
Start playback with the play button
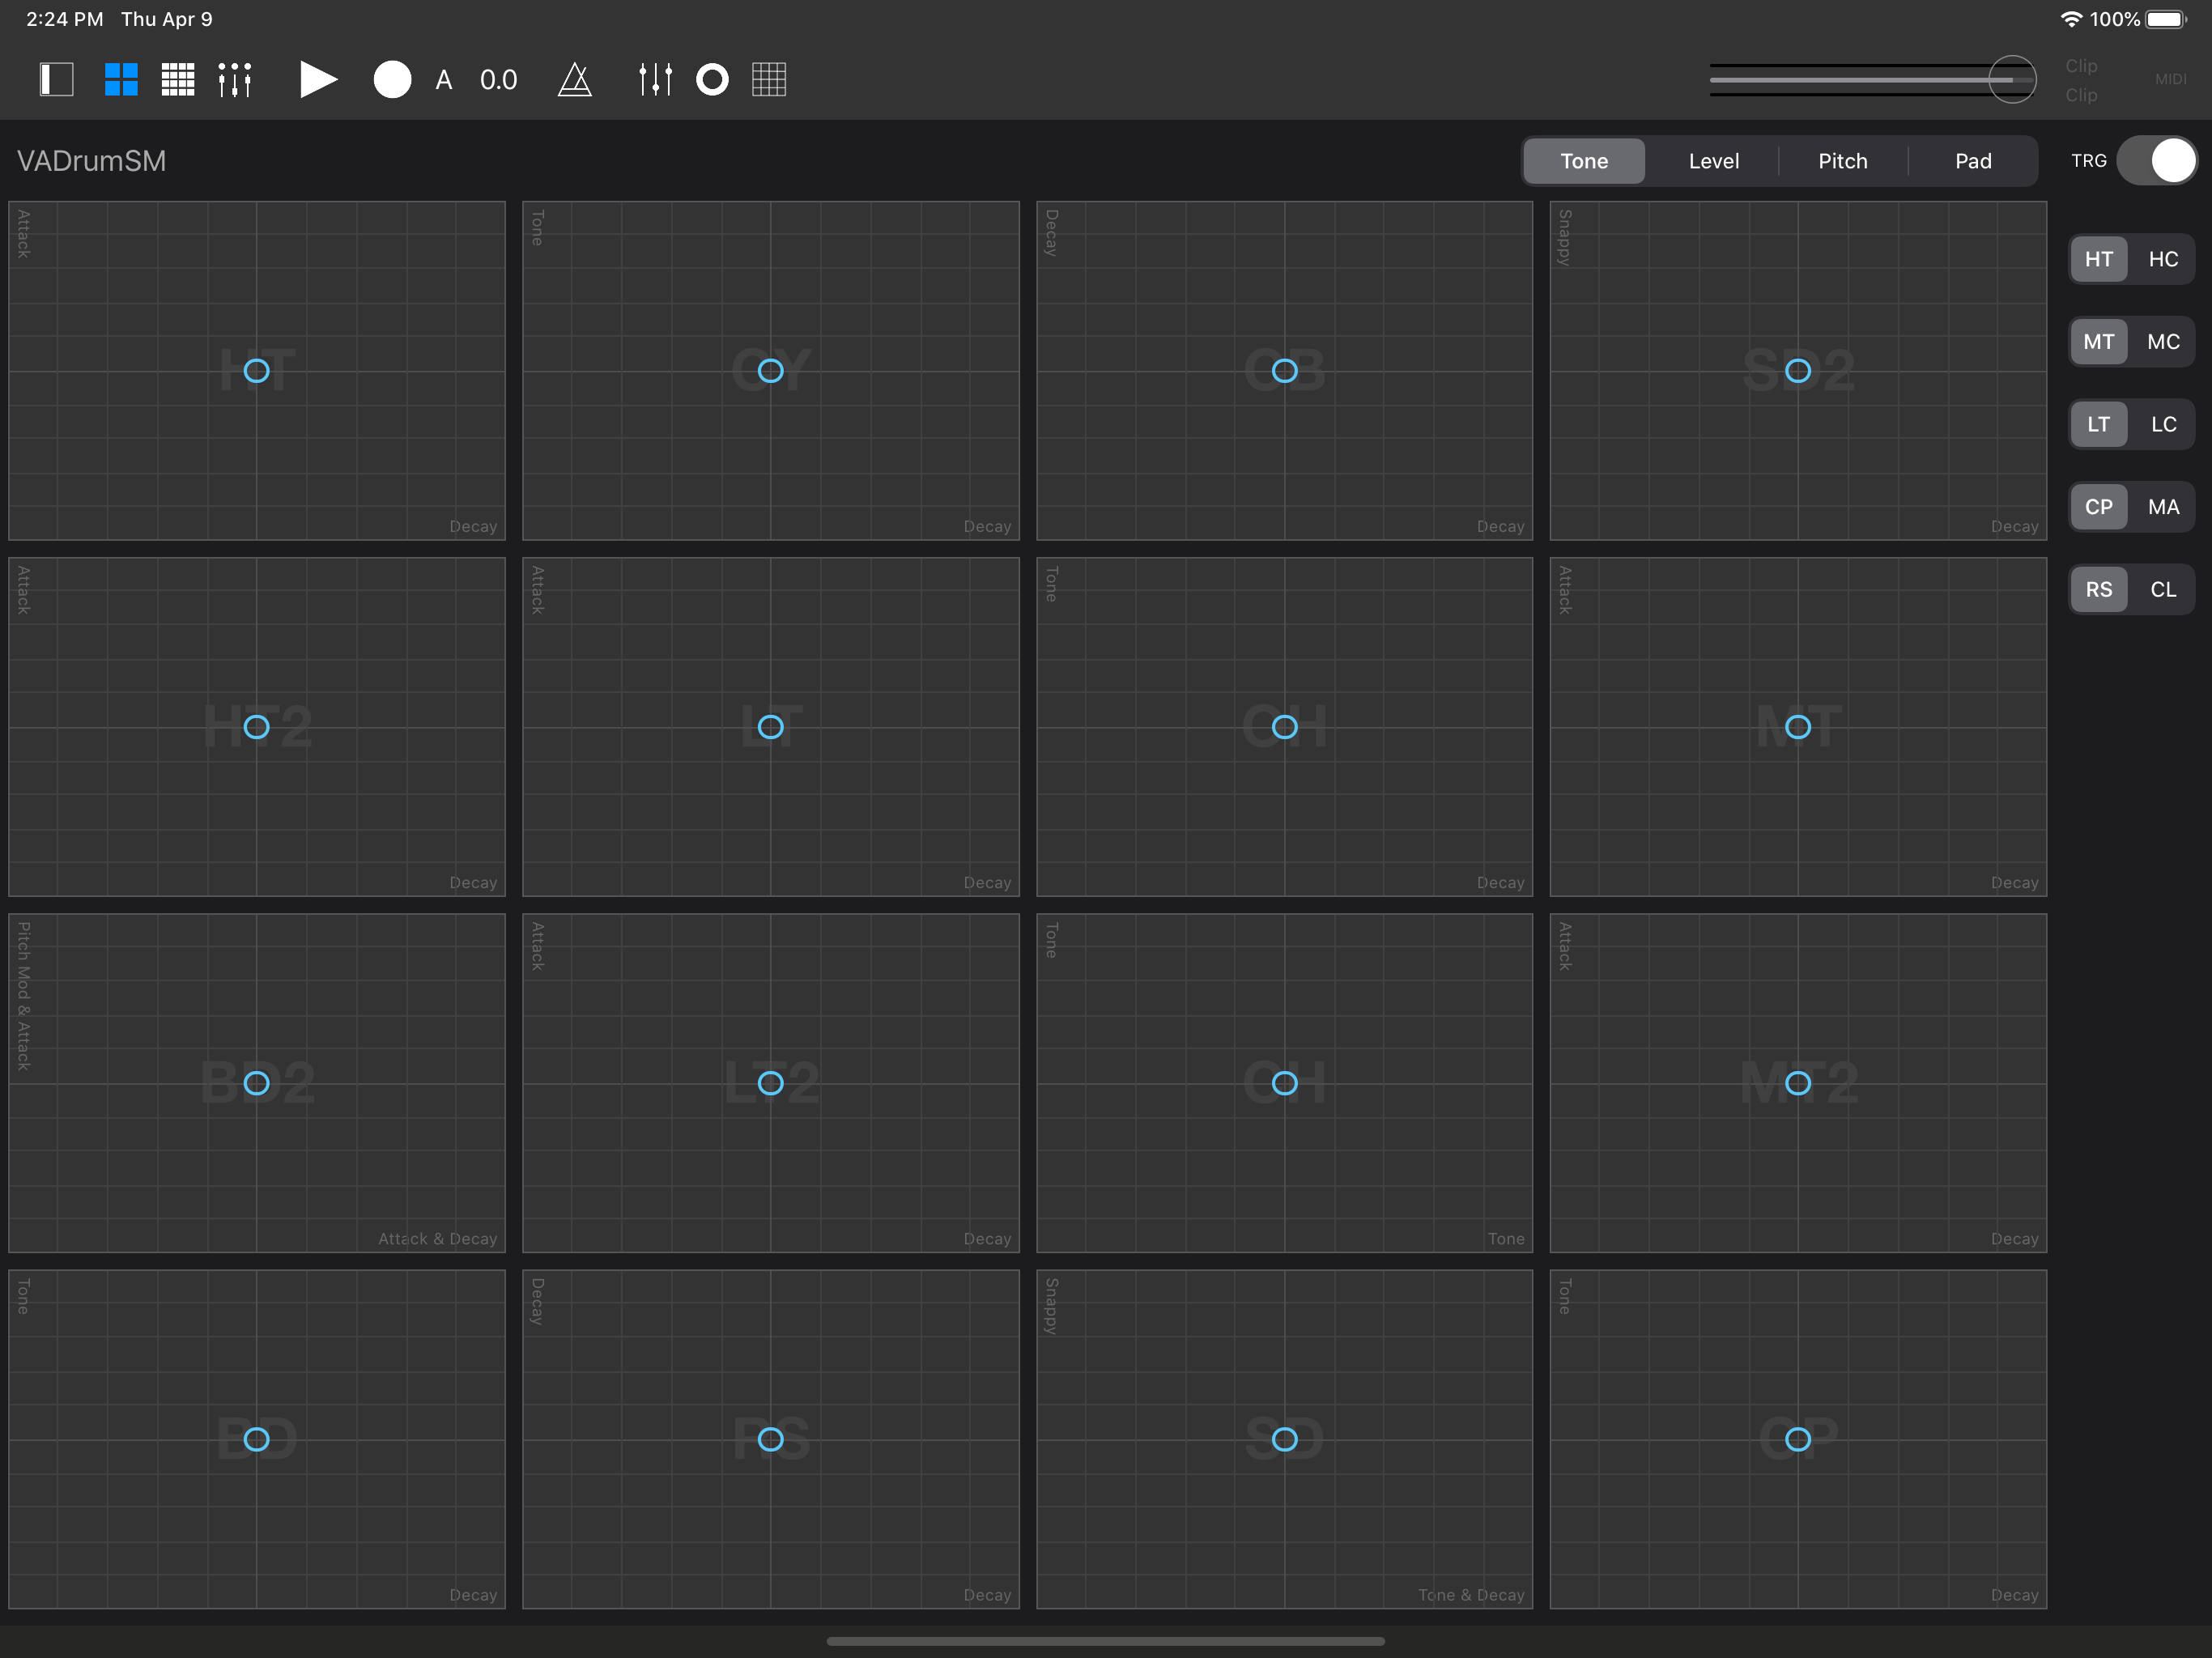coord(318,80)
